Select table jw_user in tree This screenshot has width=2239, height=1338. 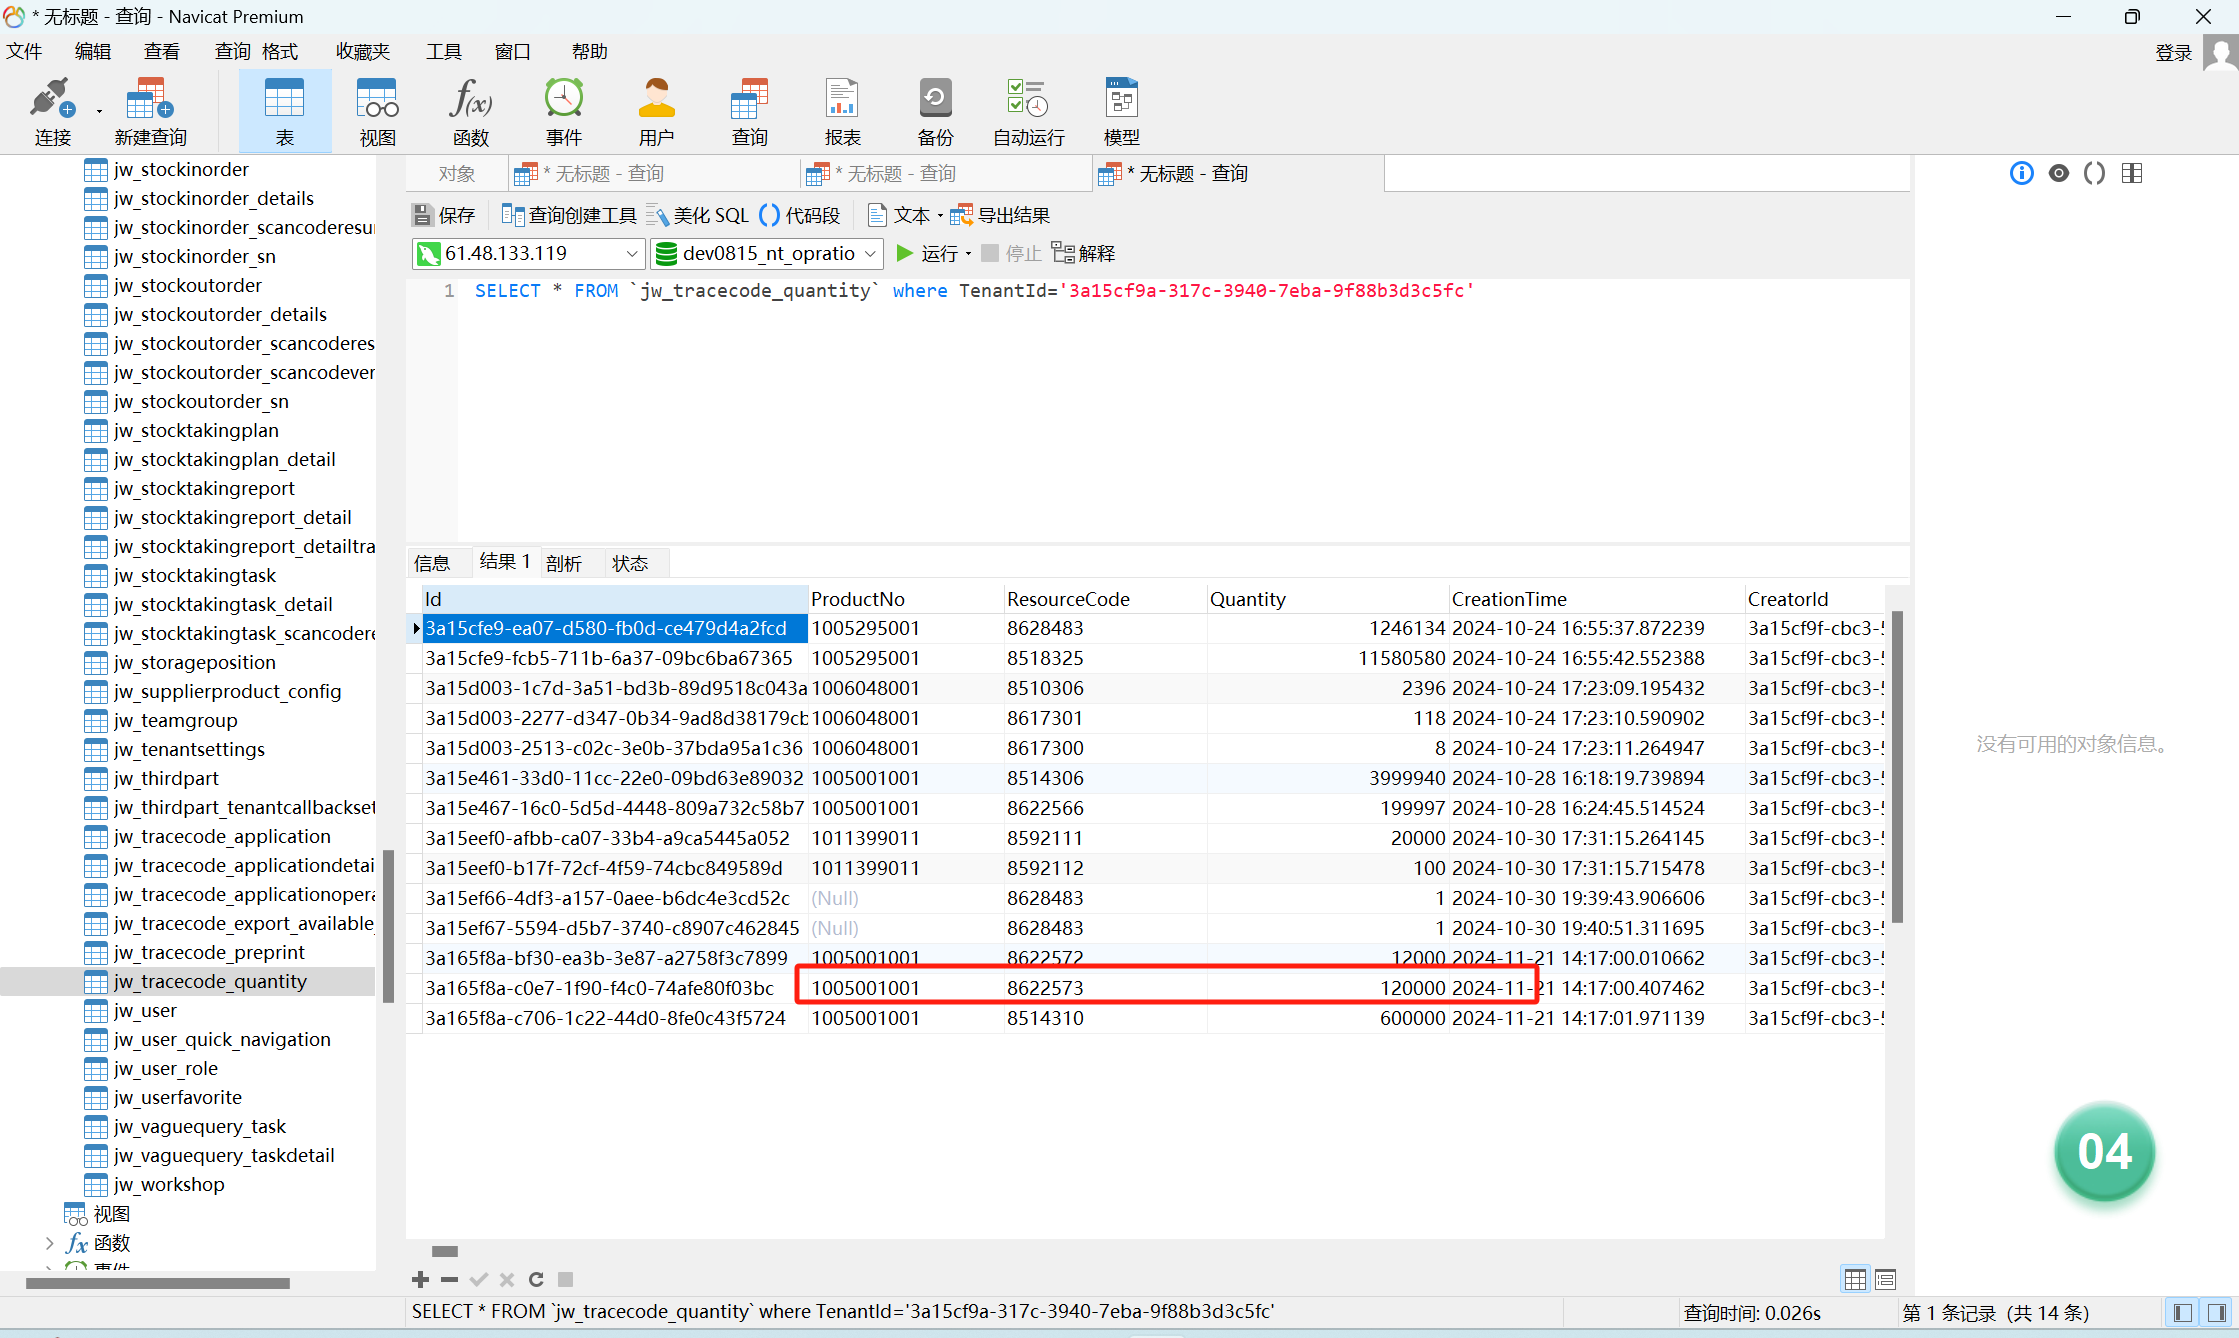(x=145, y=1010)
